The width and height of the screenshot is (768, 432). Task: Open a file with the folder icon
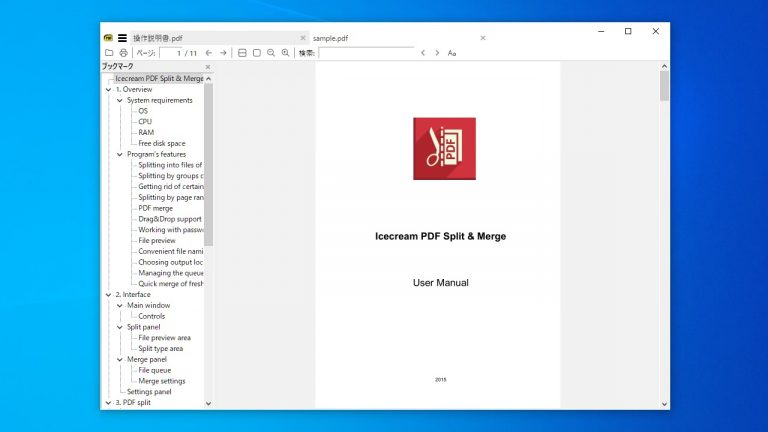click(109, 53)
